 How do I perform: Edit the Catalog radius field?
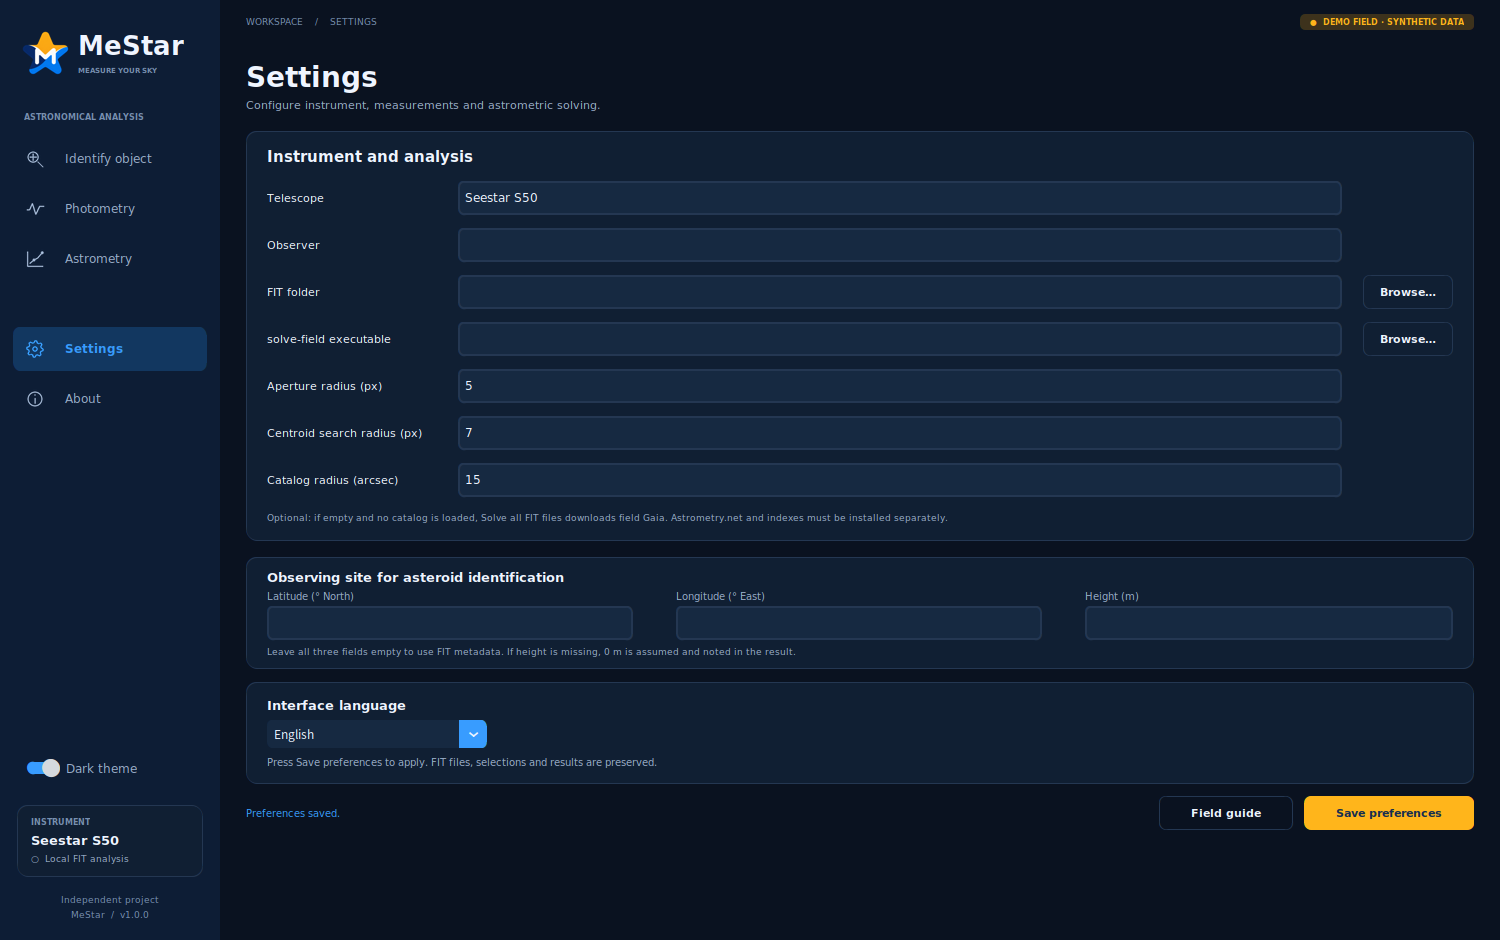pos(900,480)
